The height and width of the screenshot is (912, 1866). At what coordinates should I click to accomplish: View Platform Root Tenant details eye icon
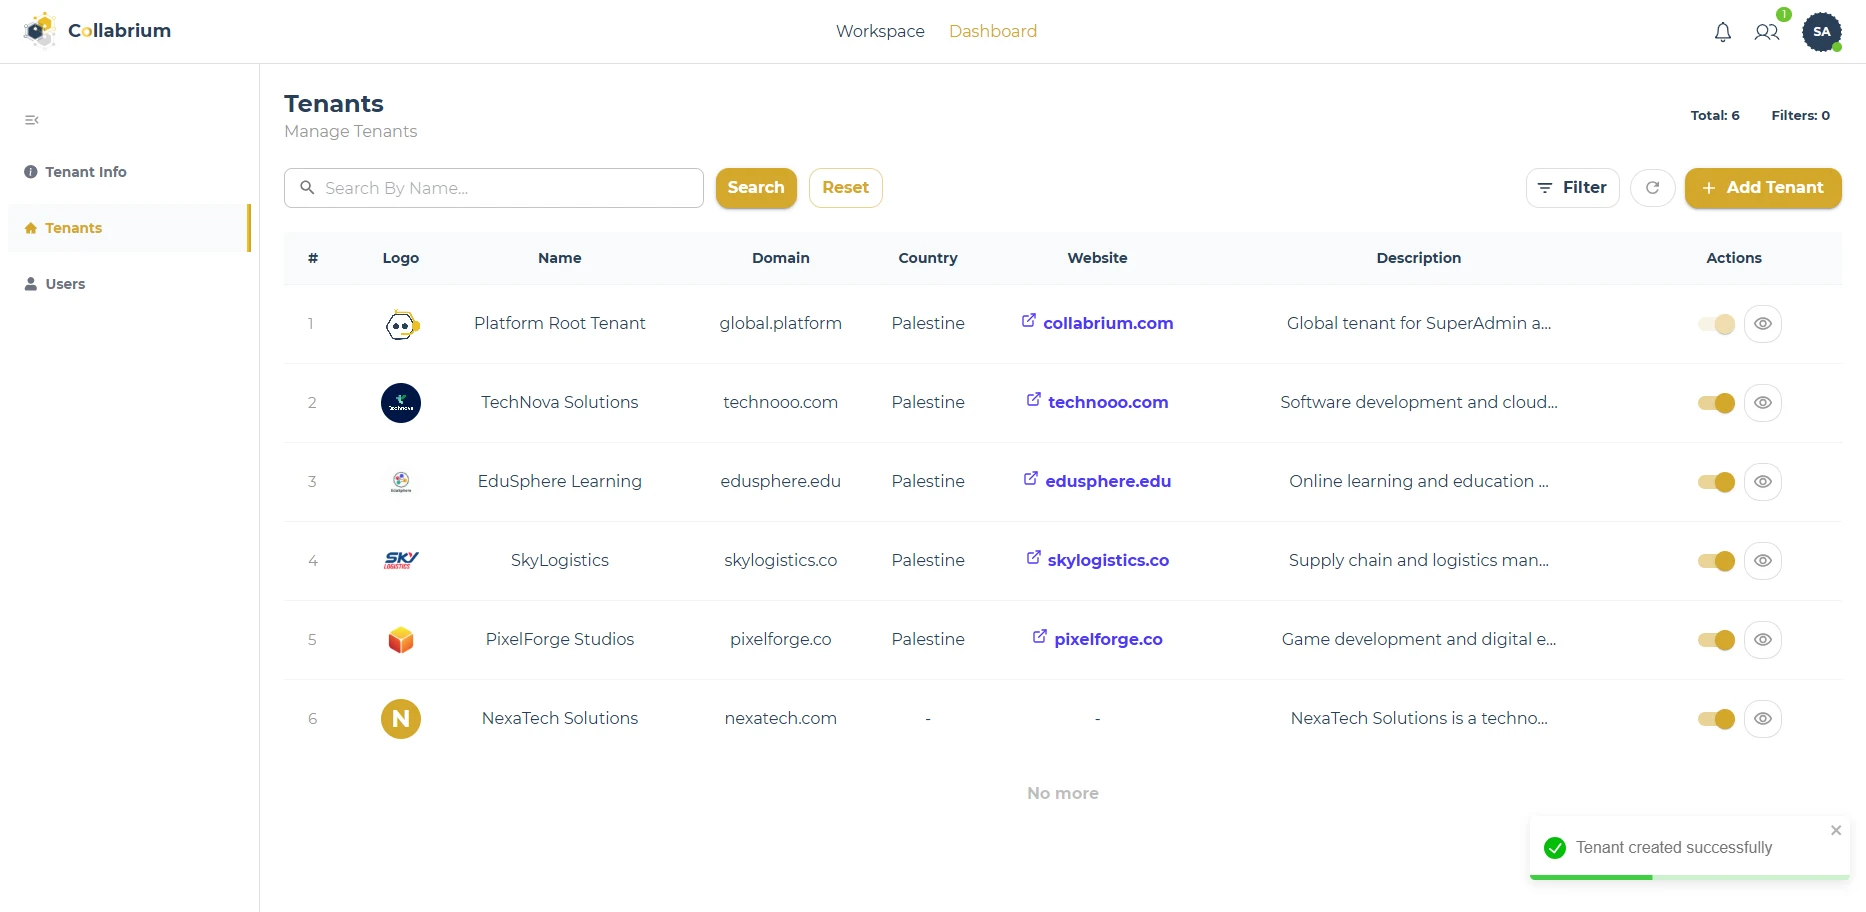coord(1763,324)
